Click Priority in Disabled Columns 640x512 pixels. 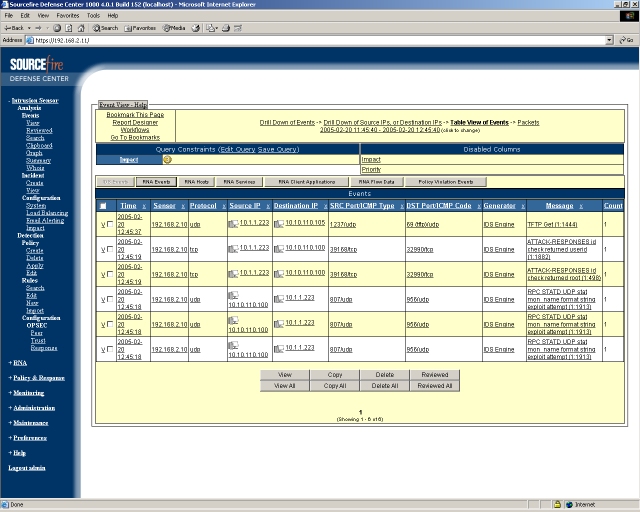(371, 169)
